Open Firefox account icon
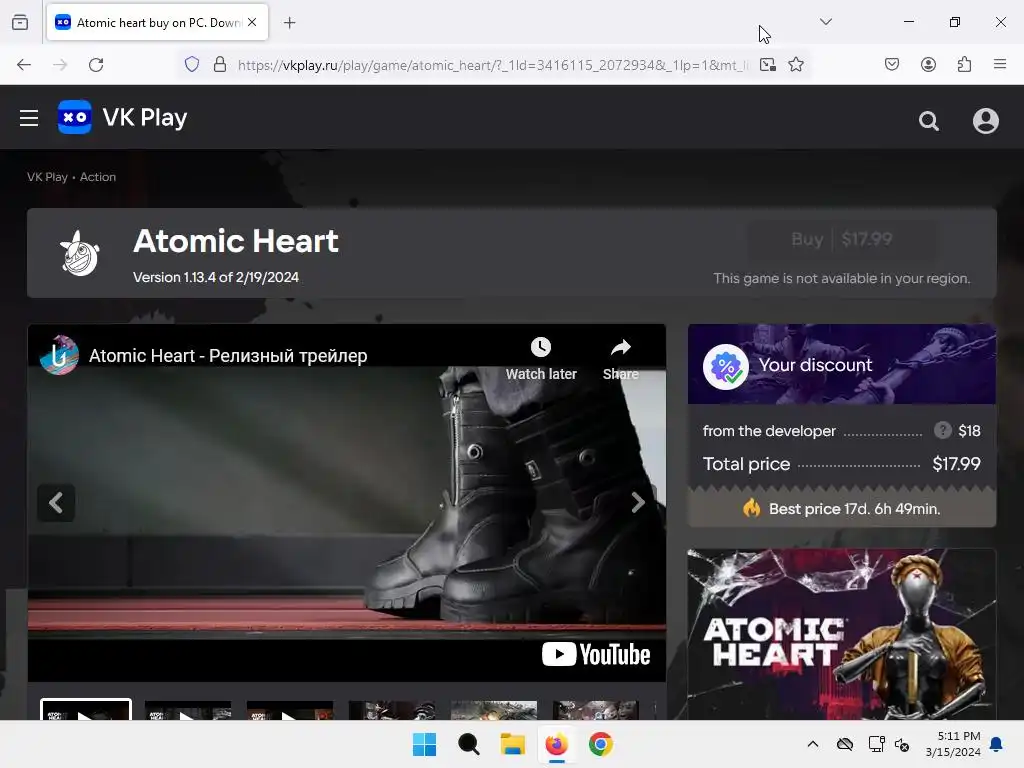1024x768 pixels. 928,64
